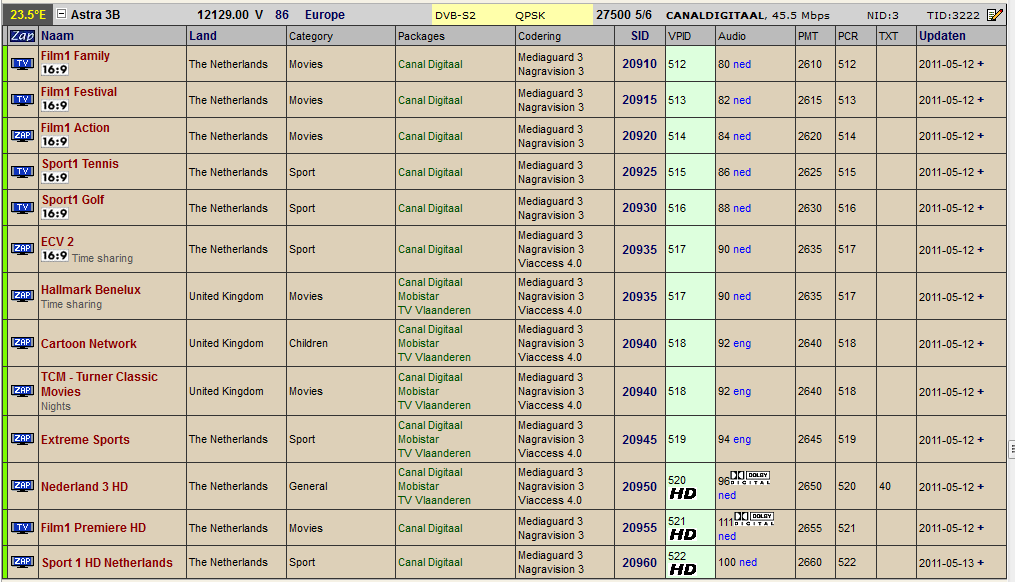Expand update details plus for Hallmark Benelux
1015x582 pixels.
[981, 297]
